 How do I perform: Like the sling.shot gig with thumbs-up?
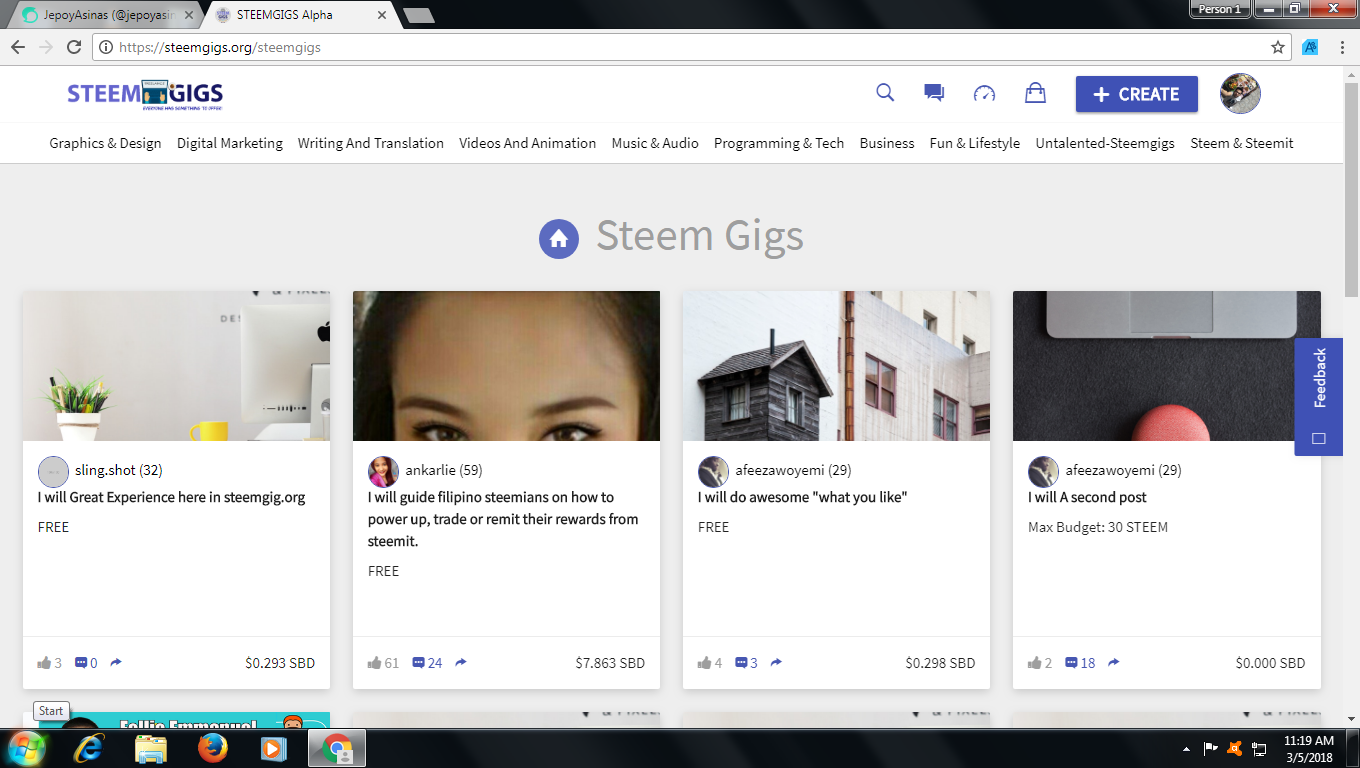click(x=44, y=662)
